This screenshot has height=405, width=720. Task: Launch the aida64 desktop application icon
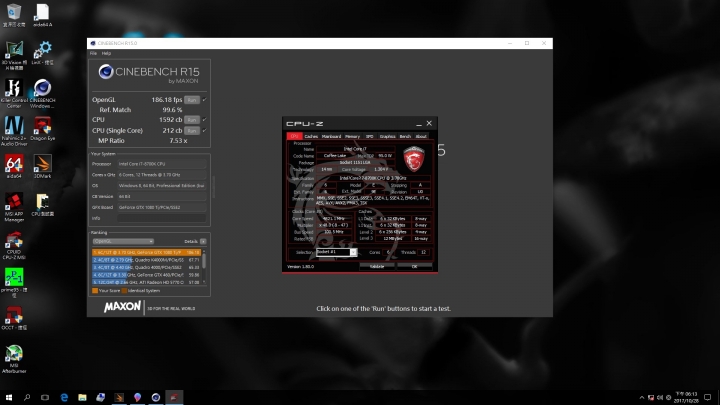pos(14,166)
